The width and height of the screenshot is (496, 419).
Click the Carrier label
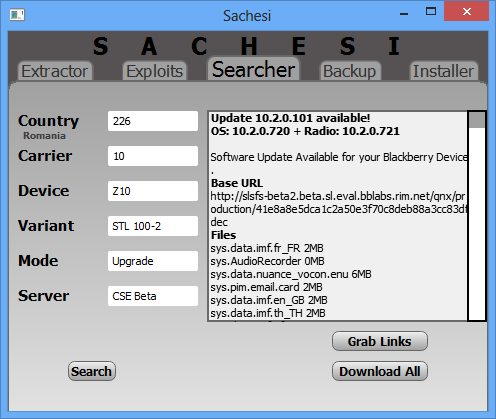(x=45, y=156)
